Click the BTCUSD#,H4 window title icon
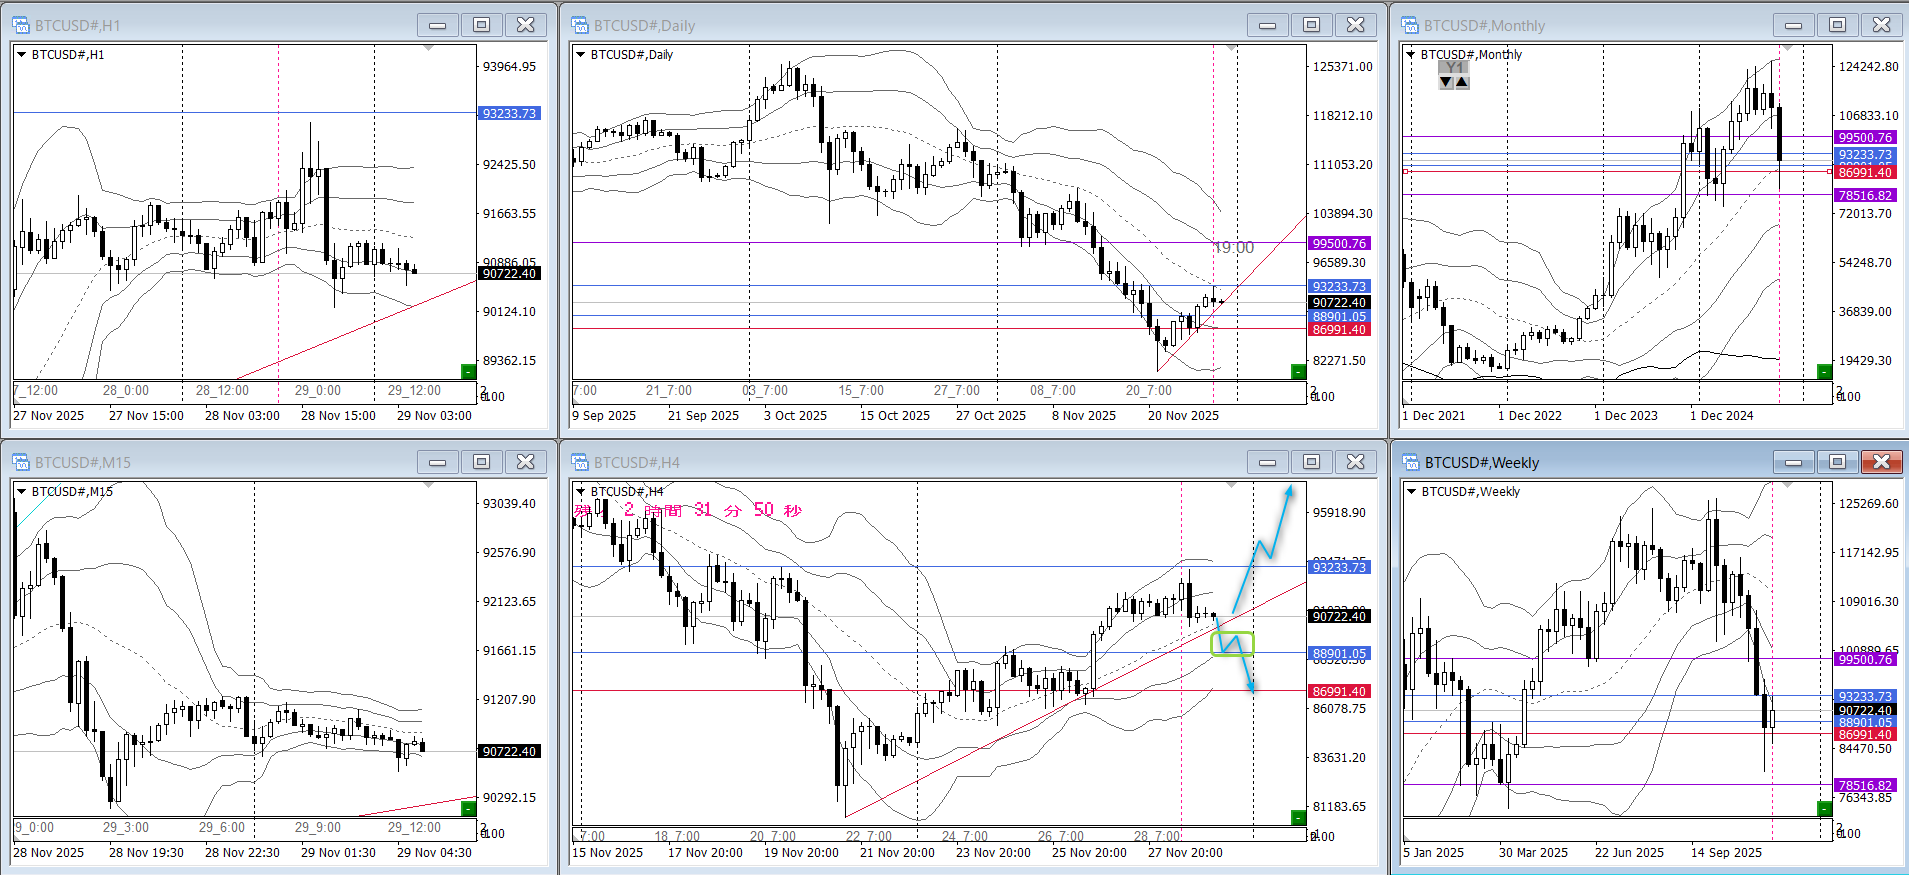 pyautogui.click(x=579, y=462)
